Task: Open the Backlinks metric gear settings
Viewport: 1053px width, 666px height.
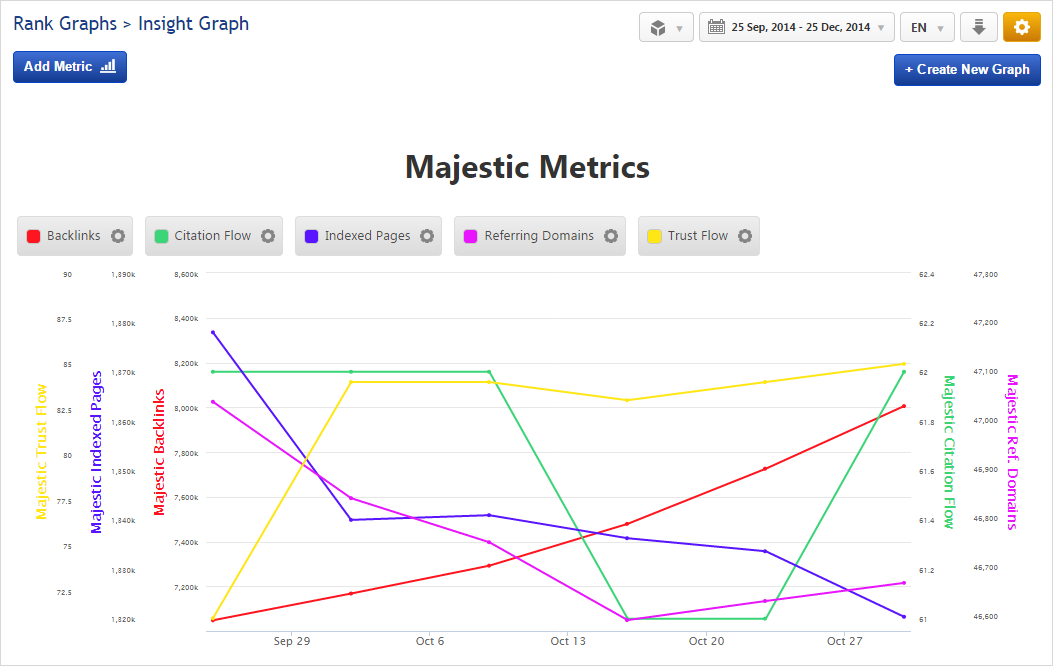Action: click(118, 236)
